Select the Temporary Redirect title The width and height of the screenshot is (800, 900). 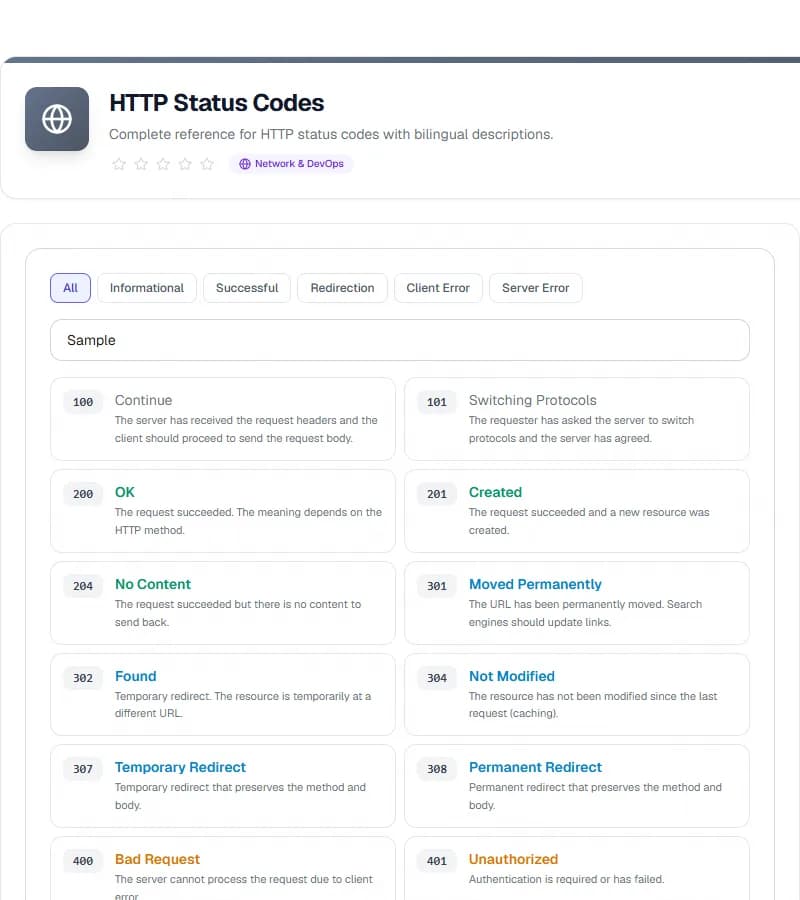(x=180, y=767)
